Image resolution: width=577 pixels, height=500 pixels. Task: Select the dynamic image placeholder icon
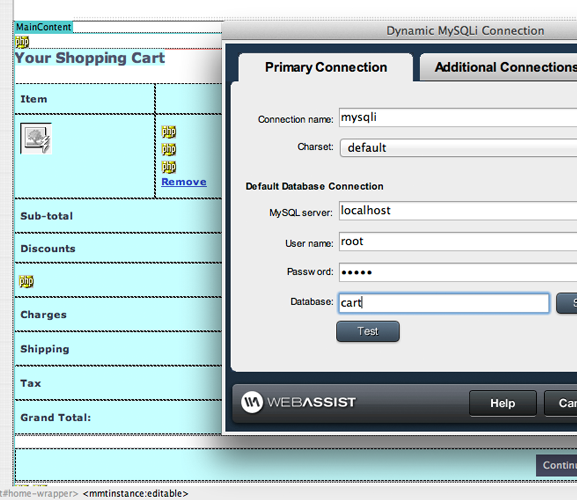click(x=36, y=138)
